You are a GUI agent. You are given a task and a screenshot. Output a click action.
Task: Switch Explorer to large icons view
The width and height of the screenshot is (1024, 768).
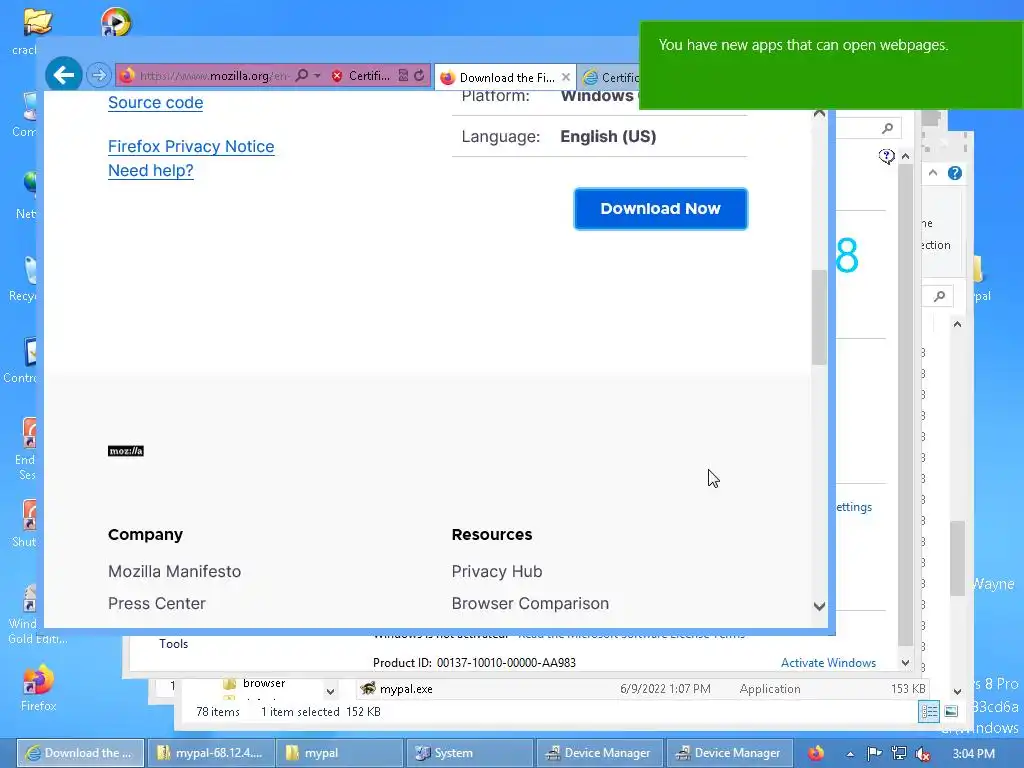pyautogui.click(x=951, y=711)
